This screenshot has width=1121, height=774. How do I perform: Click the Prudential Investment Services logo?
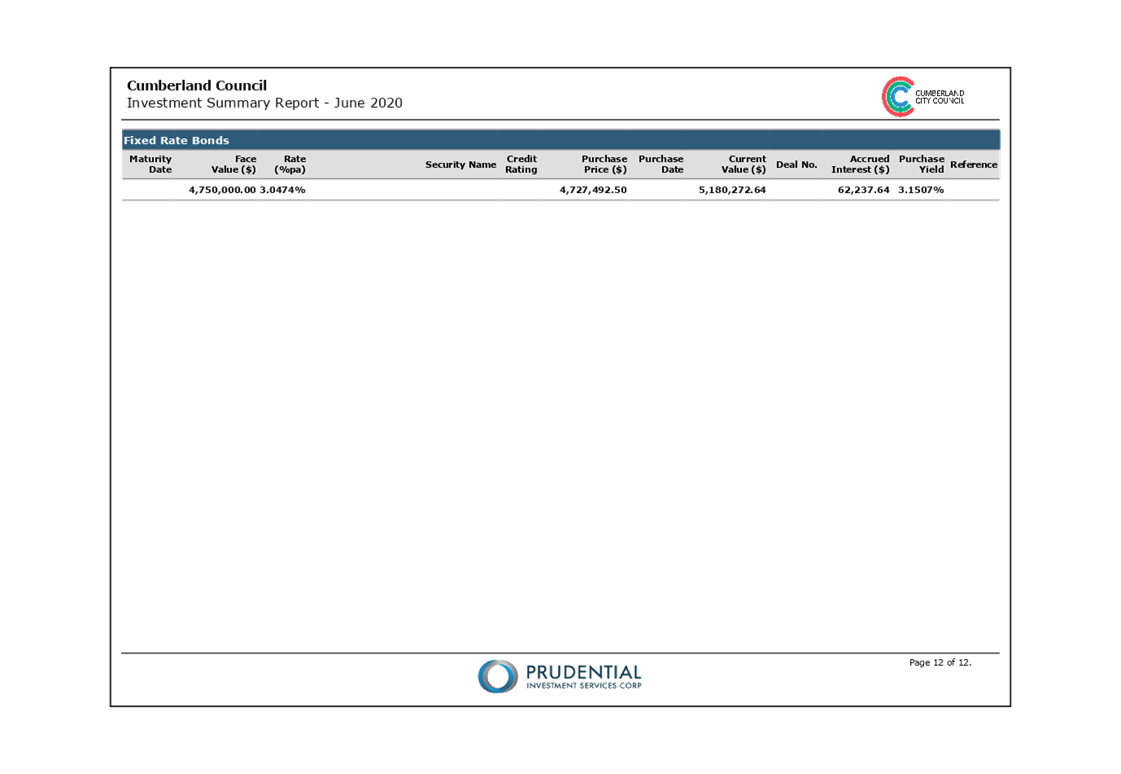(560, 676)
